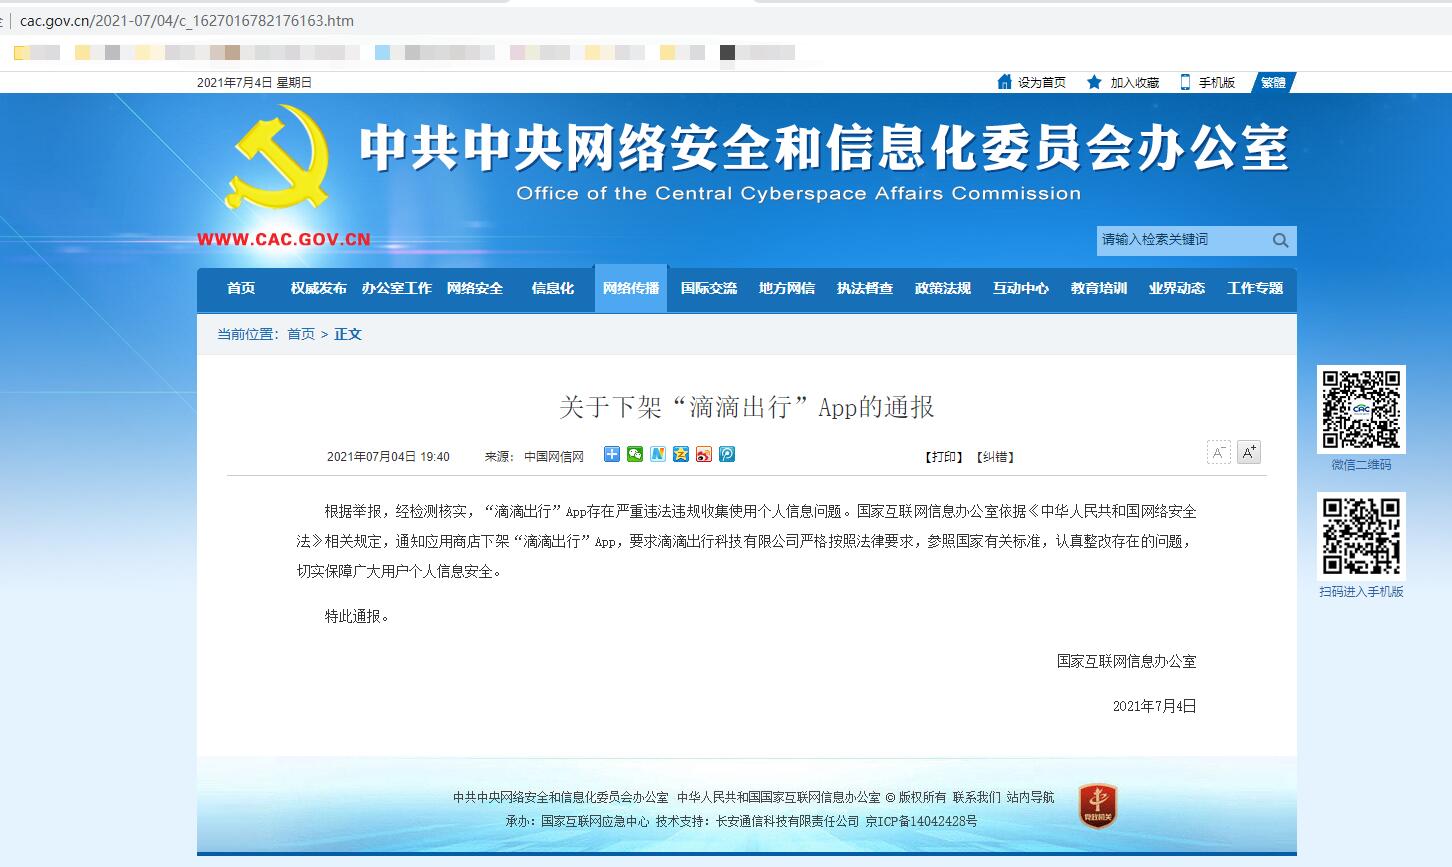Click the footer text 中共中央网络安全和信息化委员会办公室

pos(561,797)
